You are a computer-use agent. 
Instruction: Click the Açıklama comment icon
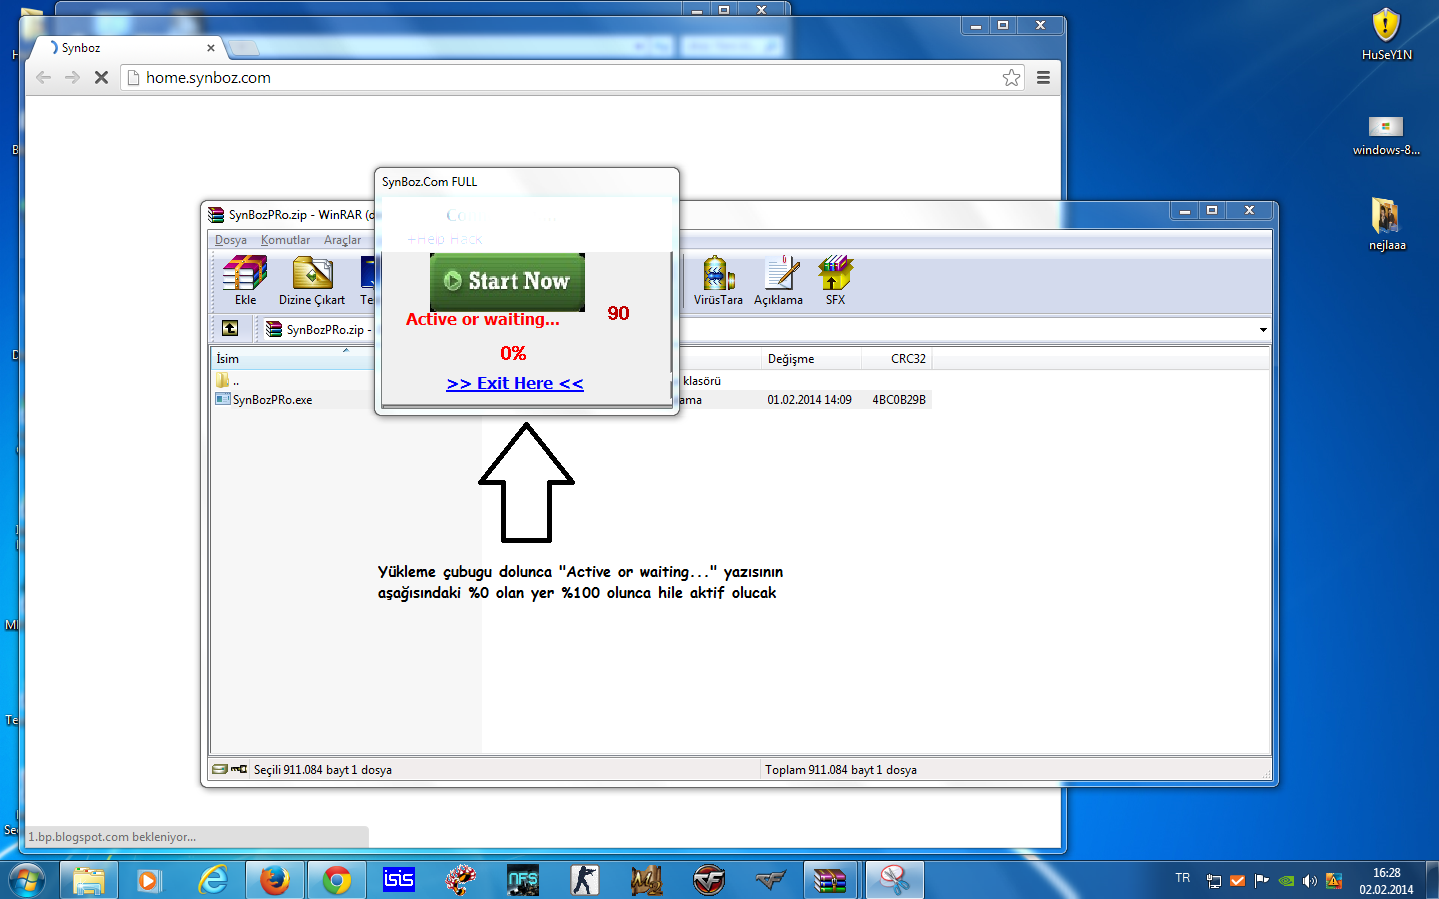pyautogui.click(x=778, y=280)
